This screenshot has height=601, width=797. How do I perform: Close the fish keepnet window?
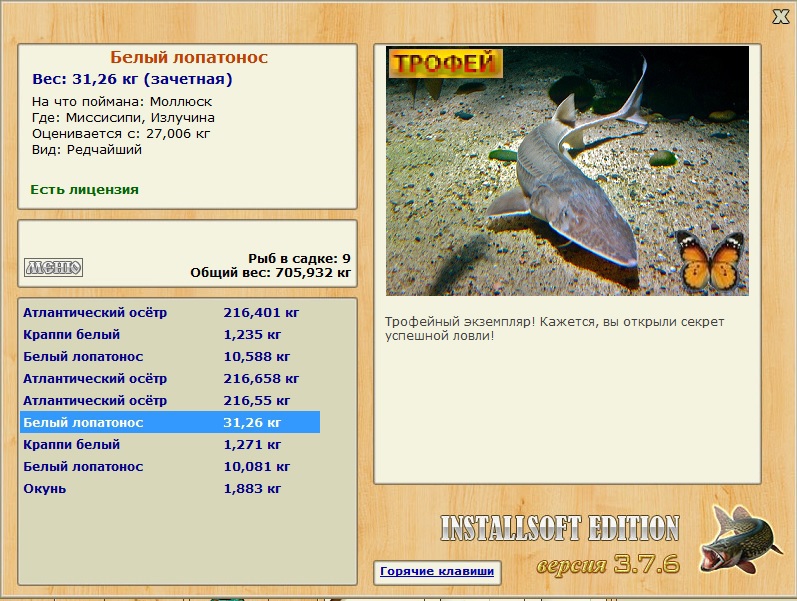coord(781,16)
